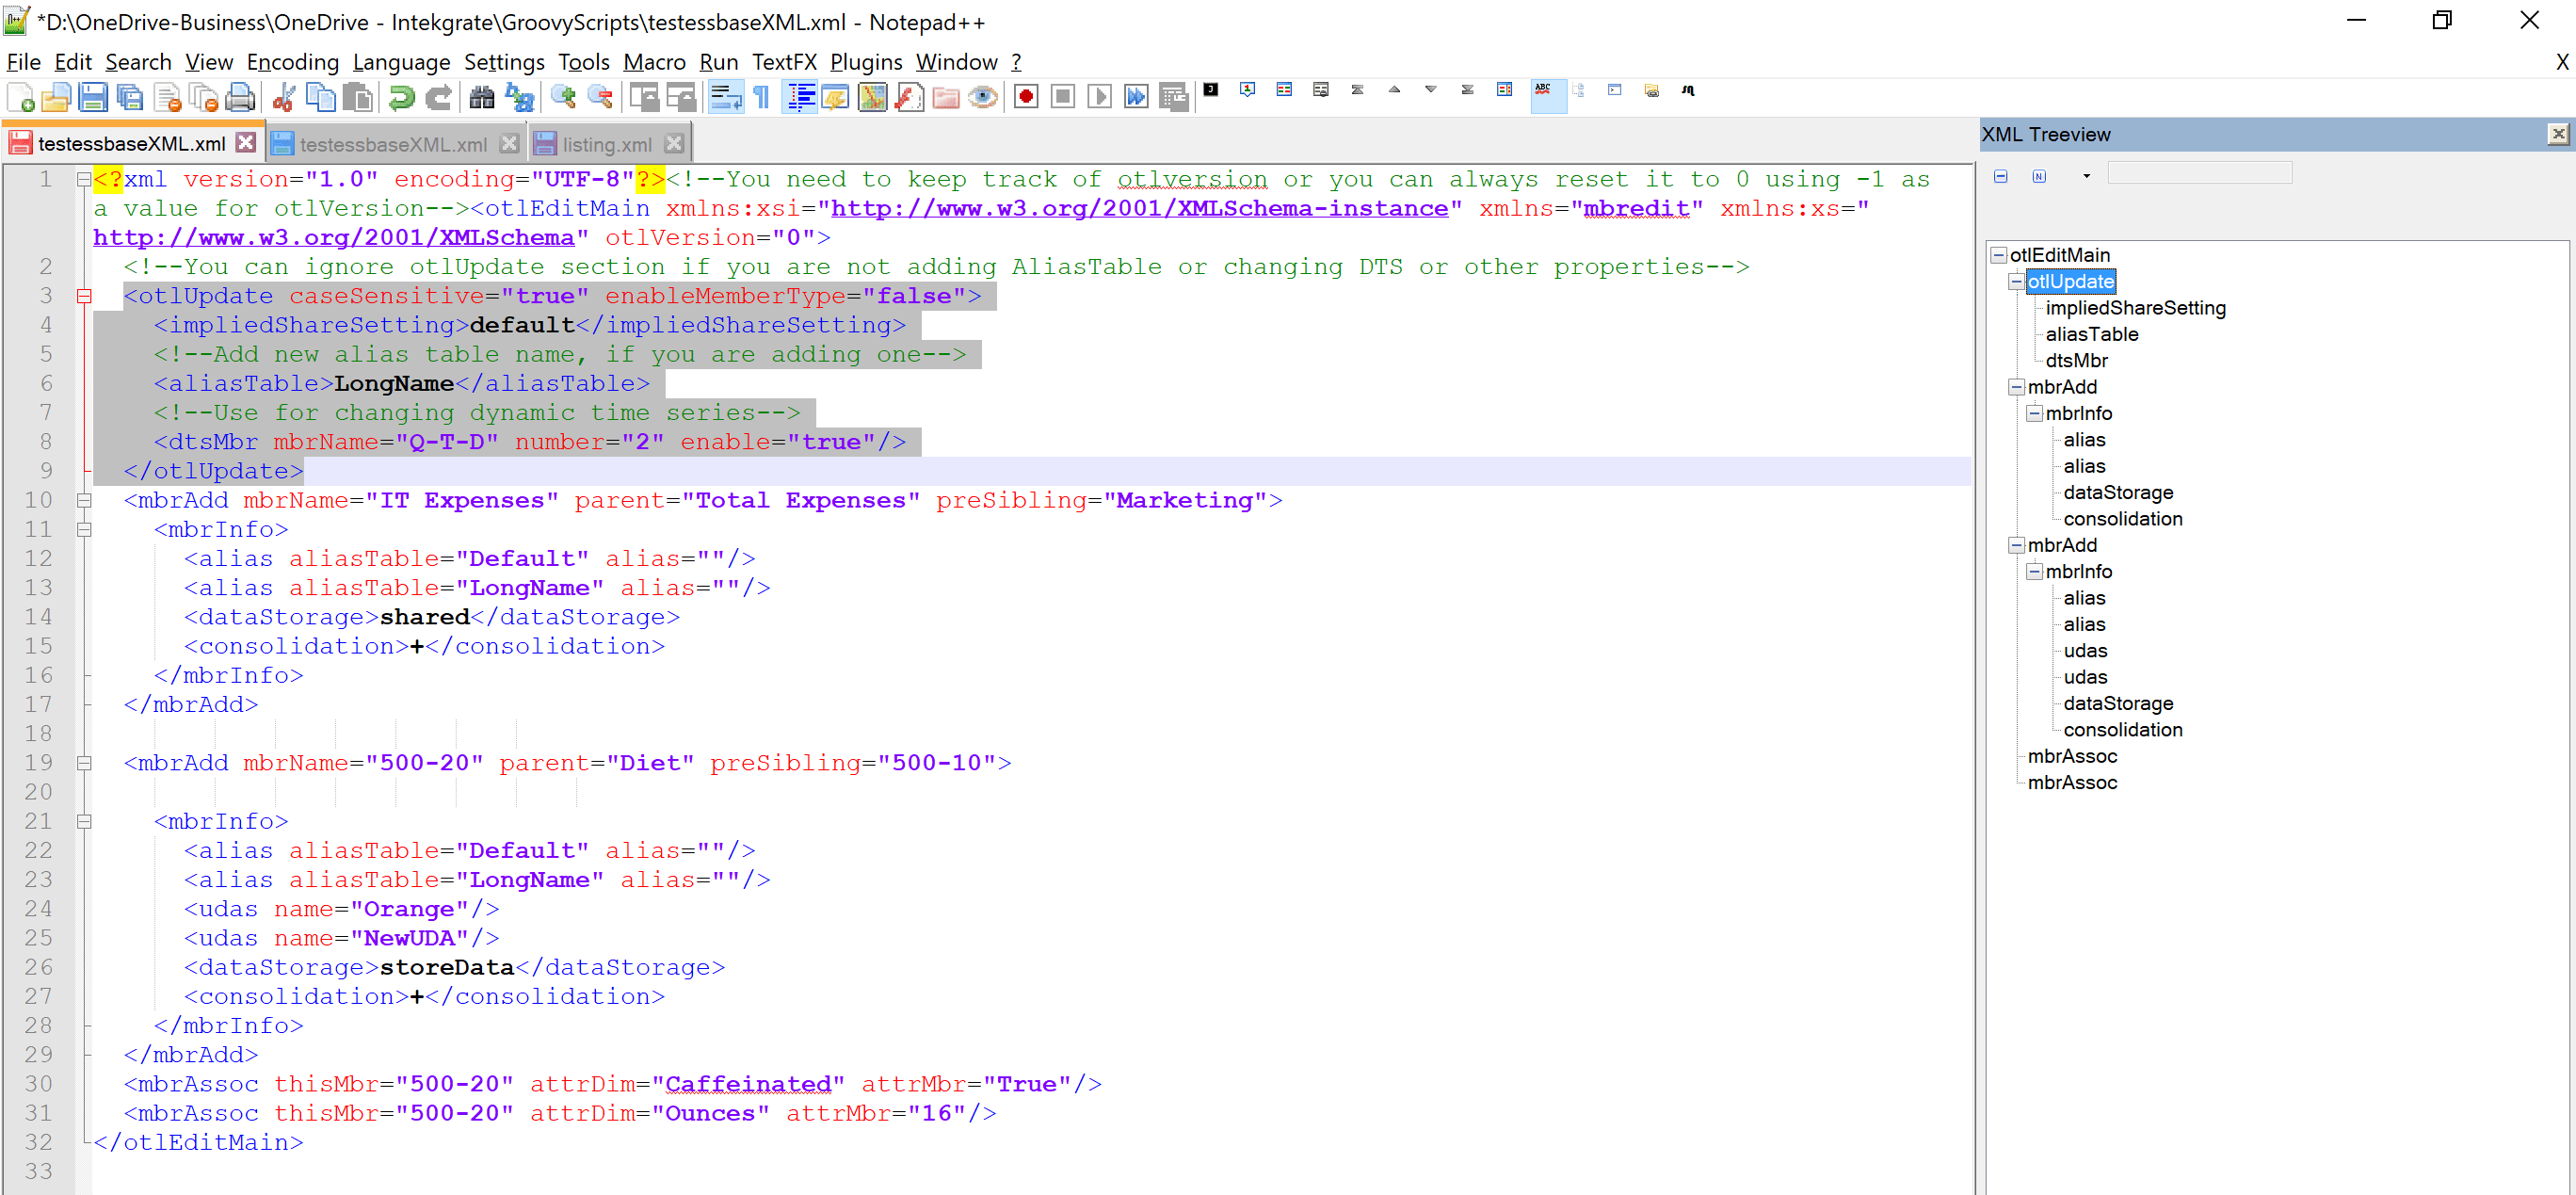Click the www.w3.org XMLSchema-instance link
This screenshot has width=2576, height=1195.
point(1139,208)
